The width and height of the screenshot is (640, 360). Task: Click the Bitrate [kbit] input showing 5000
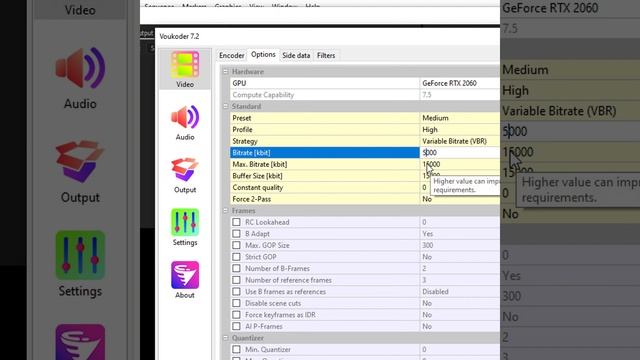pos(460,152)
